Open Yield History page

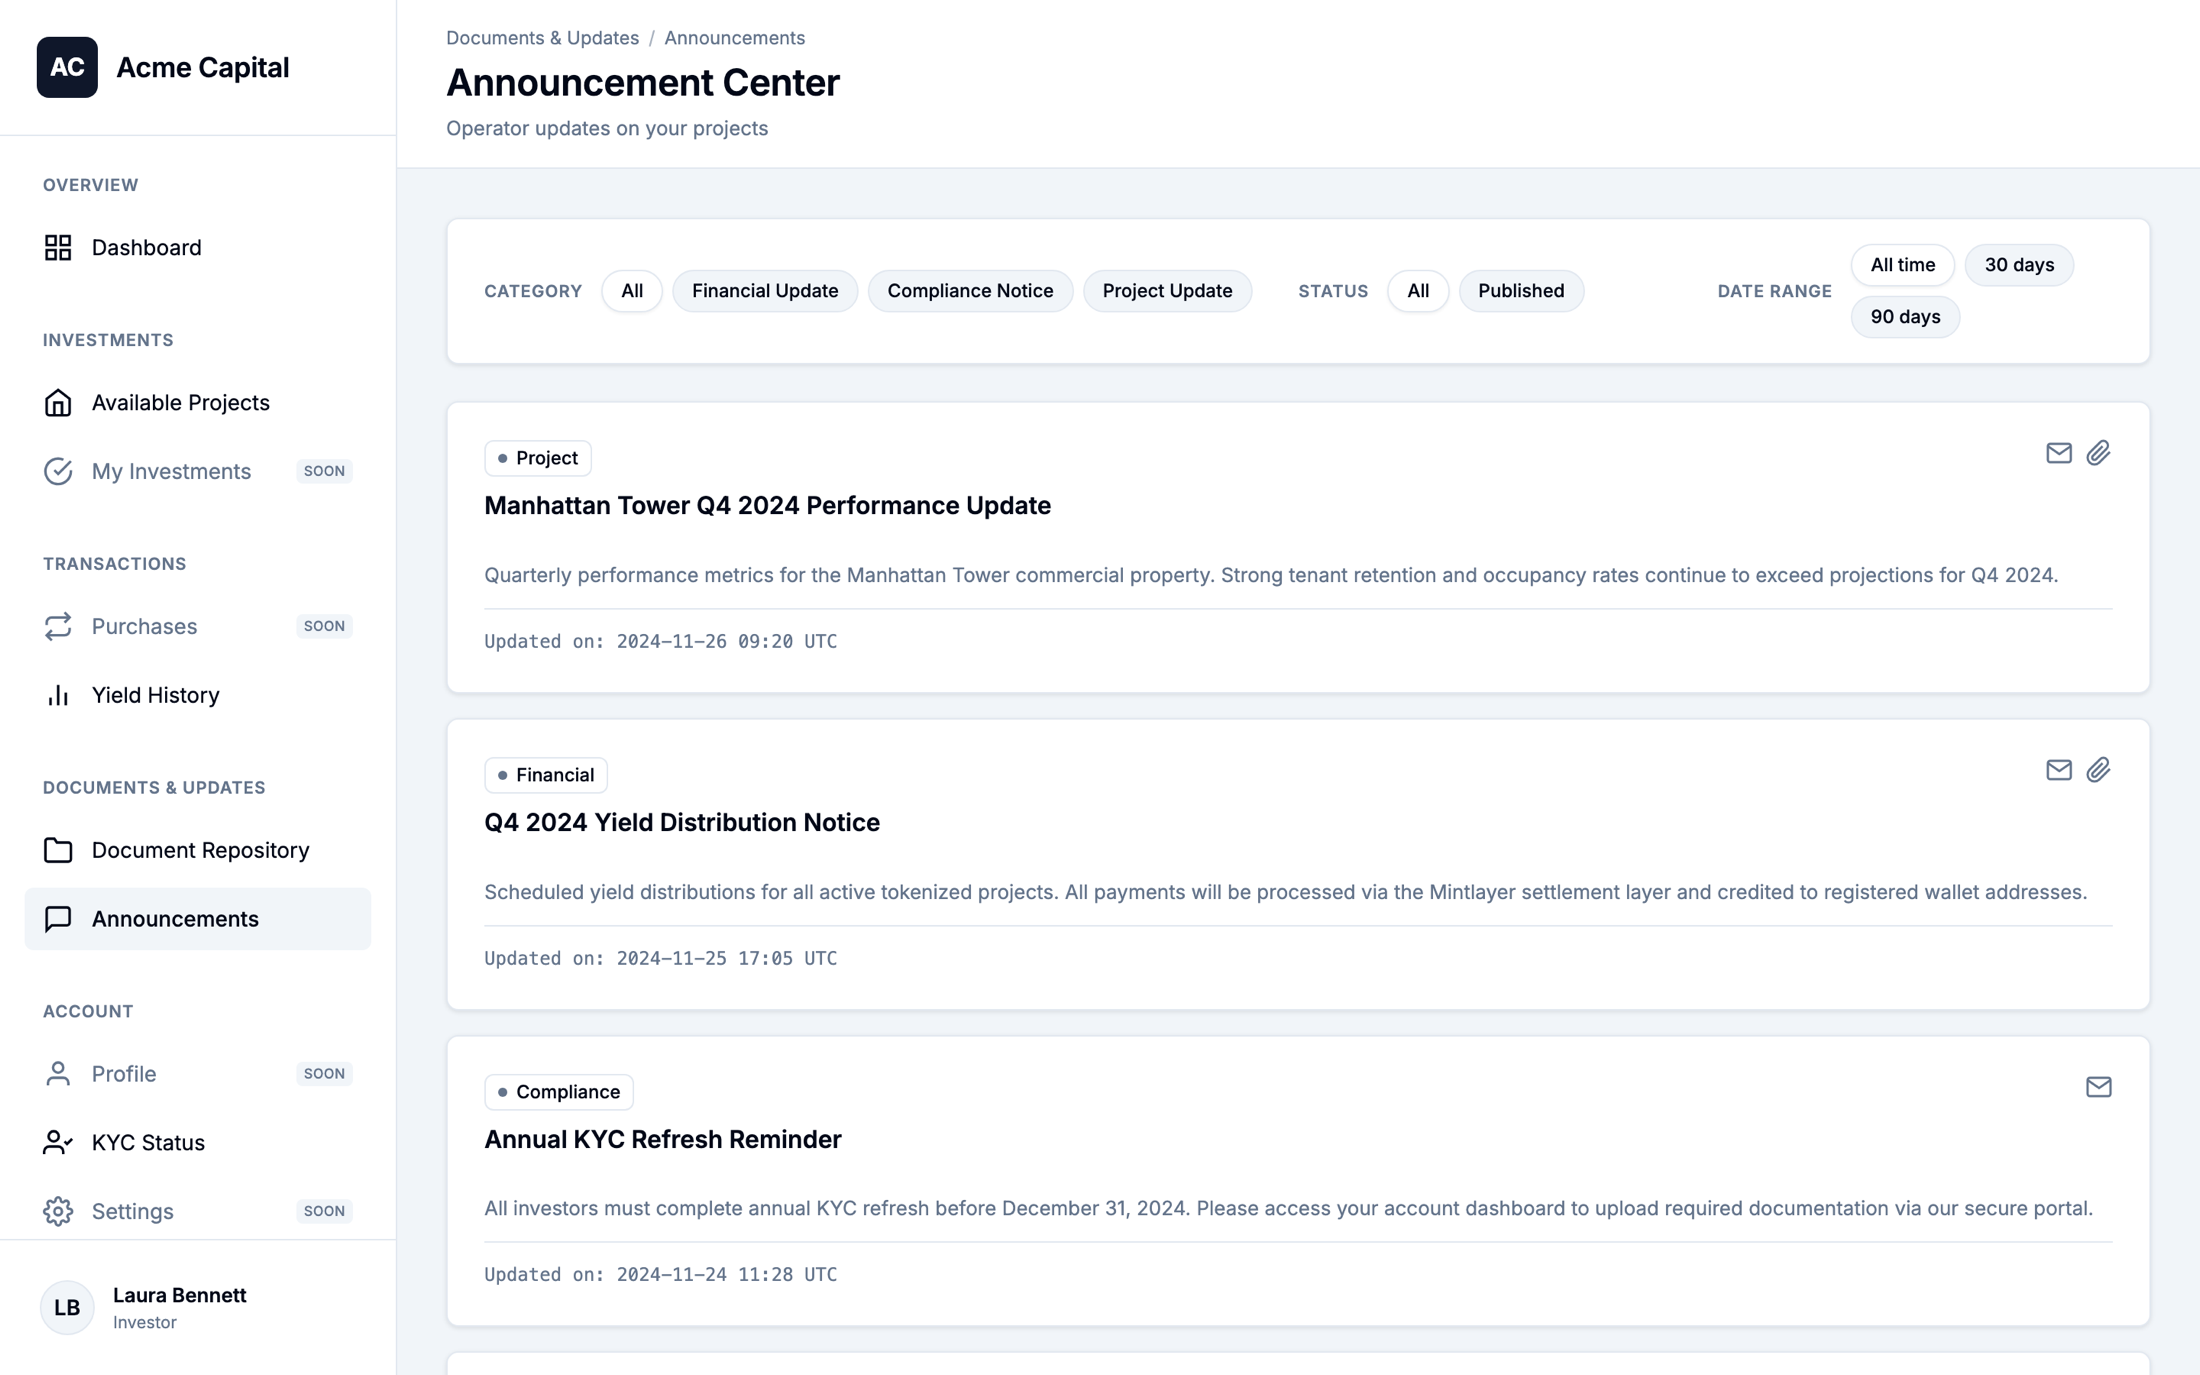[x=198, y=695]
